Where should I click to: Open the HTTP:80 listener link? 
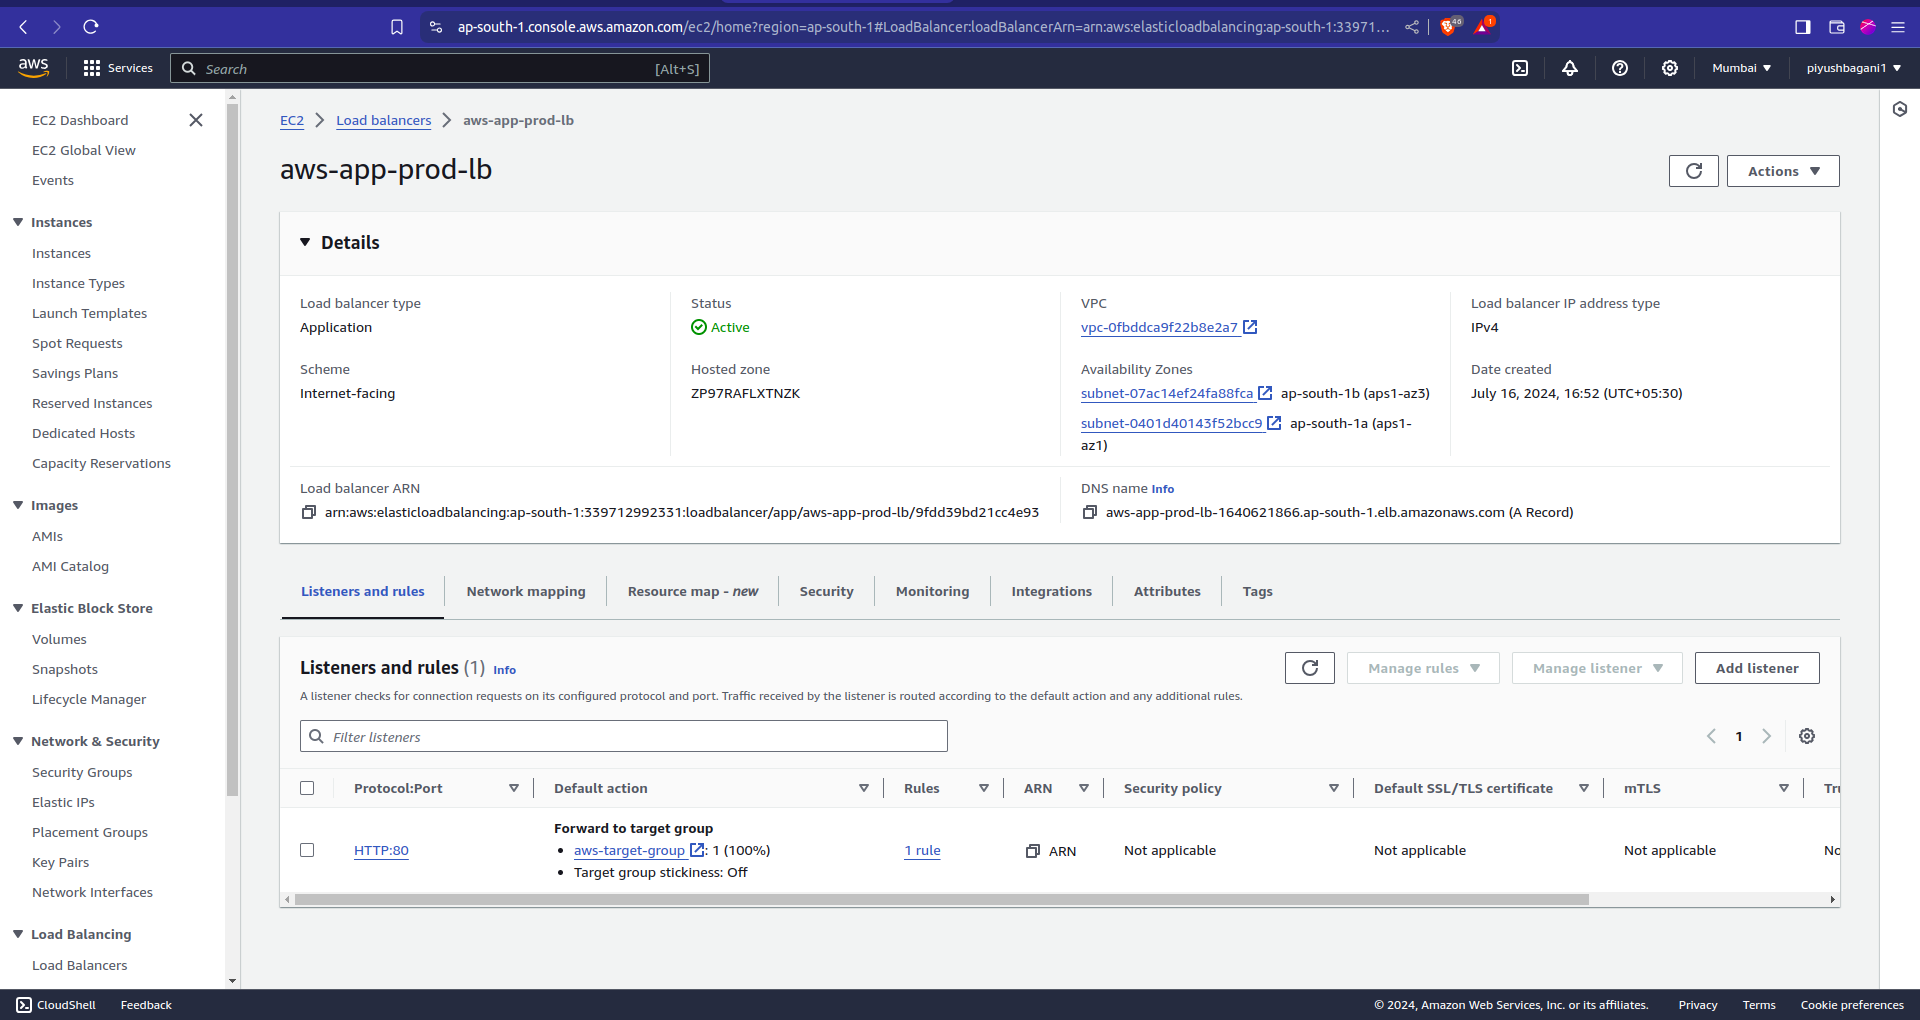coord(381,850)
